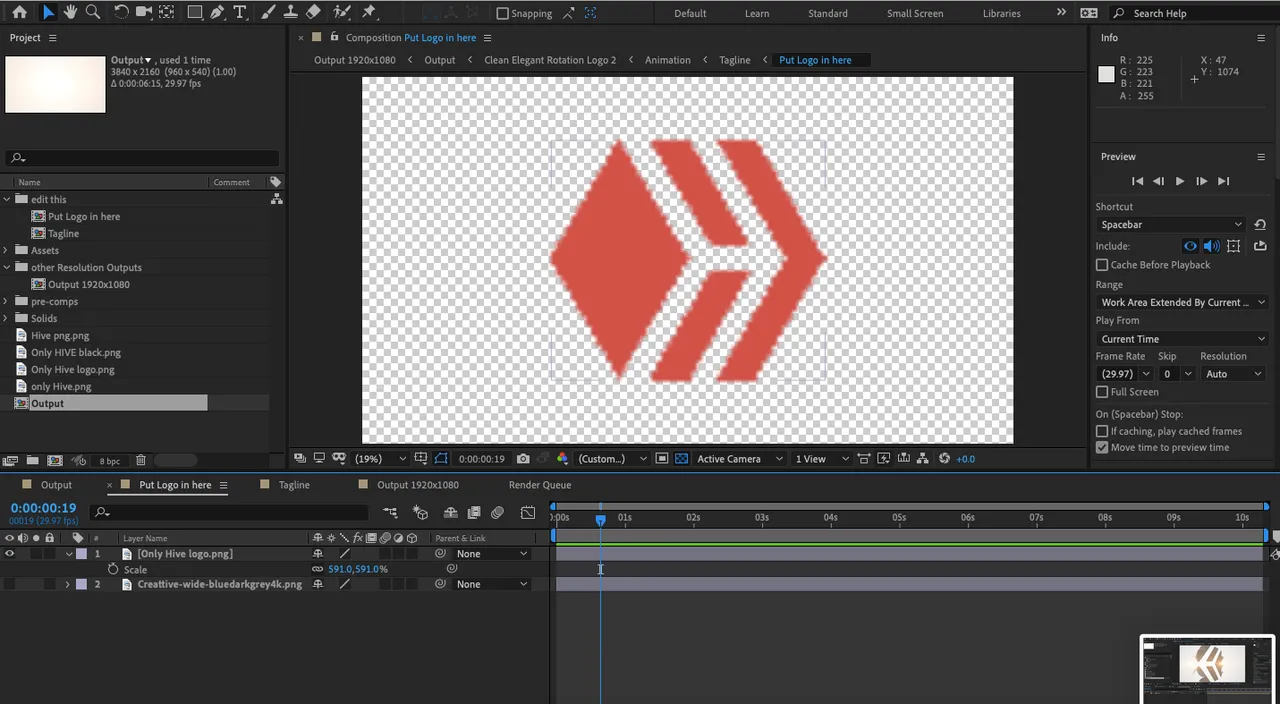Select the Only HIVE black.png project item
1280x704 pixels.
(76, 353)
